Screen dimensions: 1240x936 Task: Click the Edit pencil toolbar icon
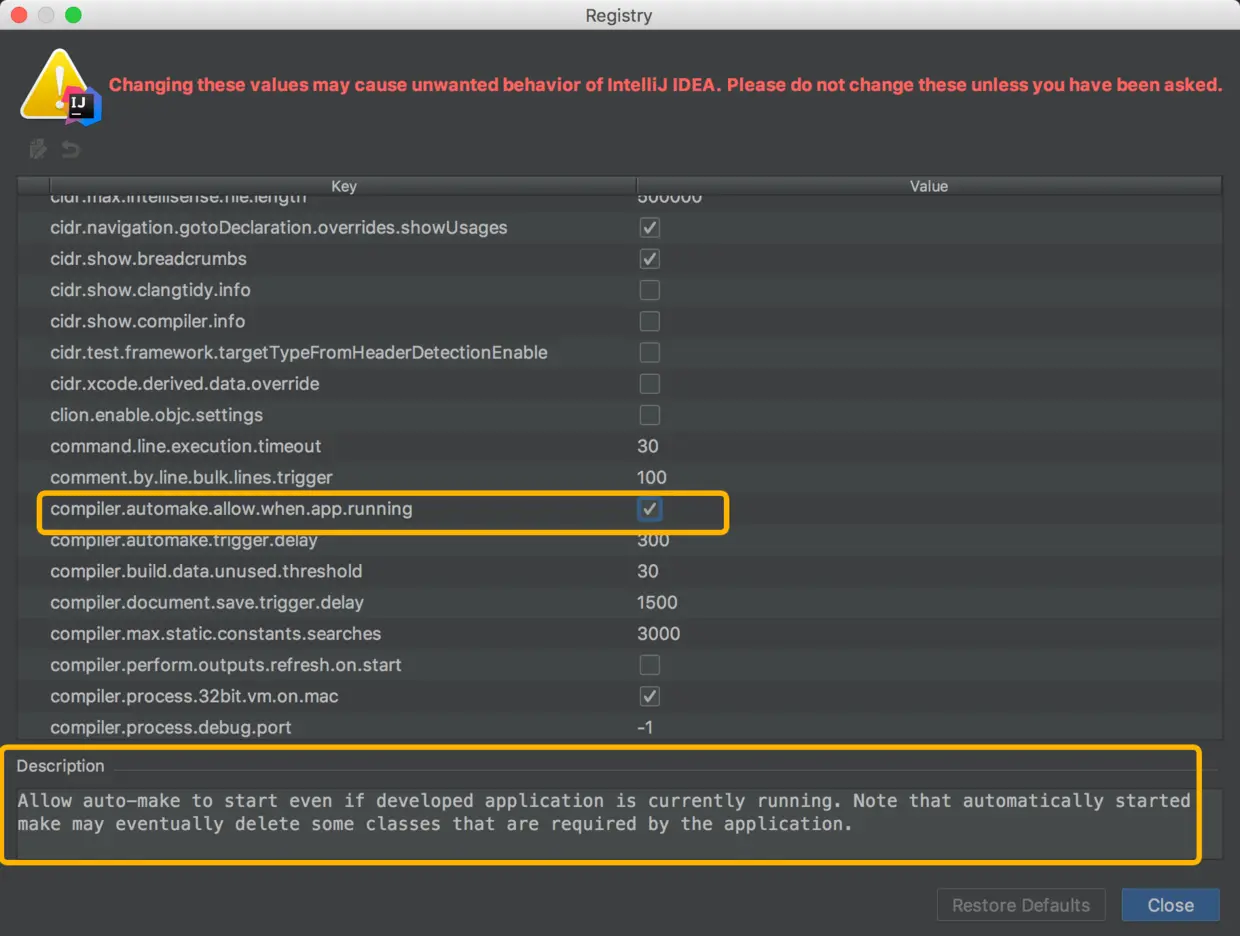pyautogui.click(x=38, y=149)
